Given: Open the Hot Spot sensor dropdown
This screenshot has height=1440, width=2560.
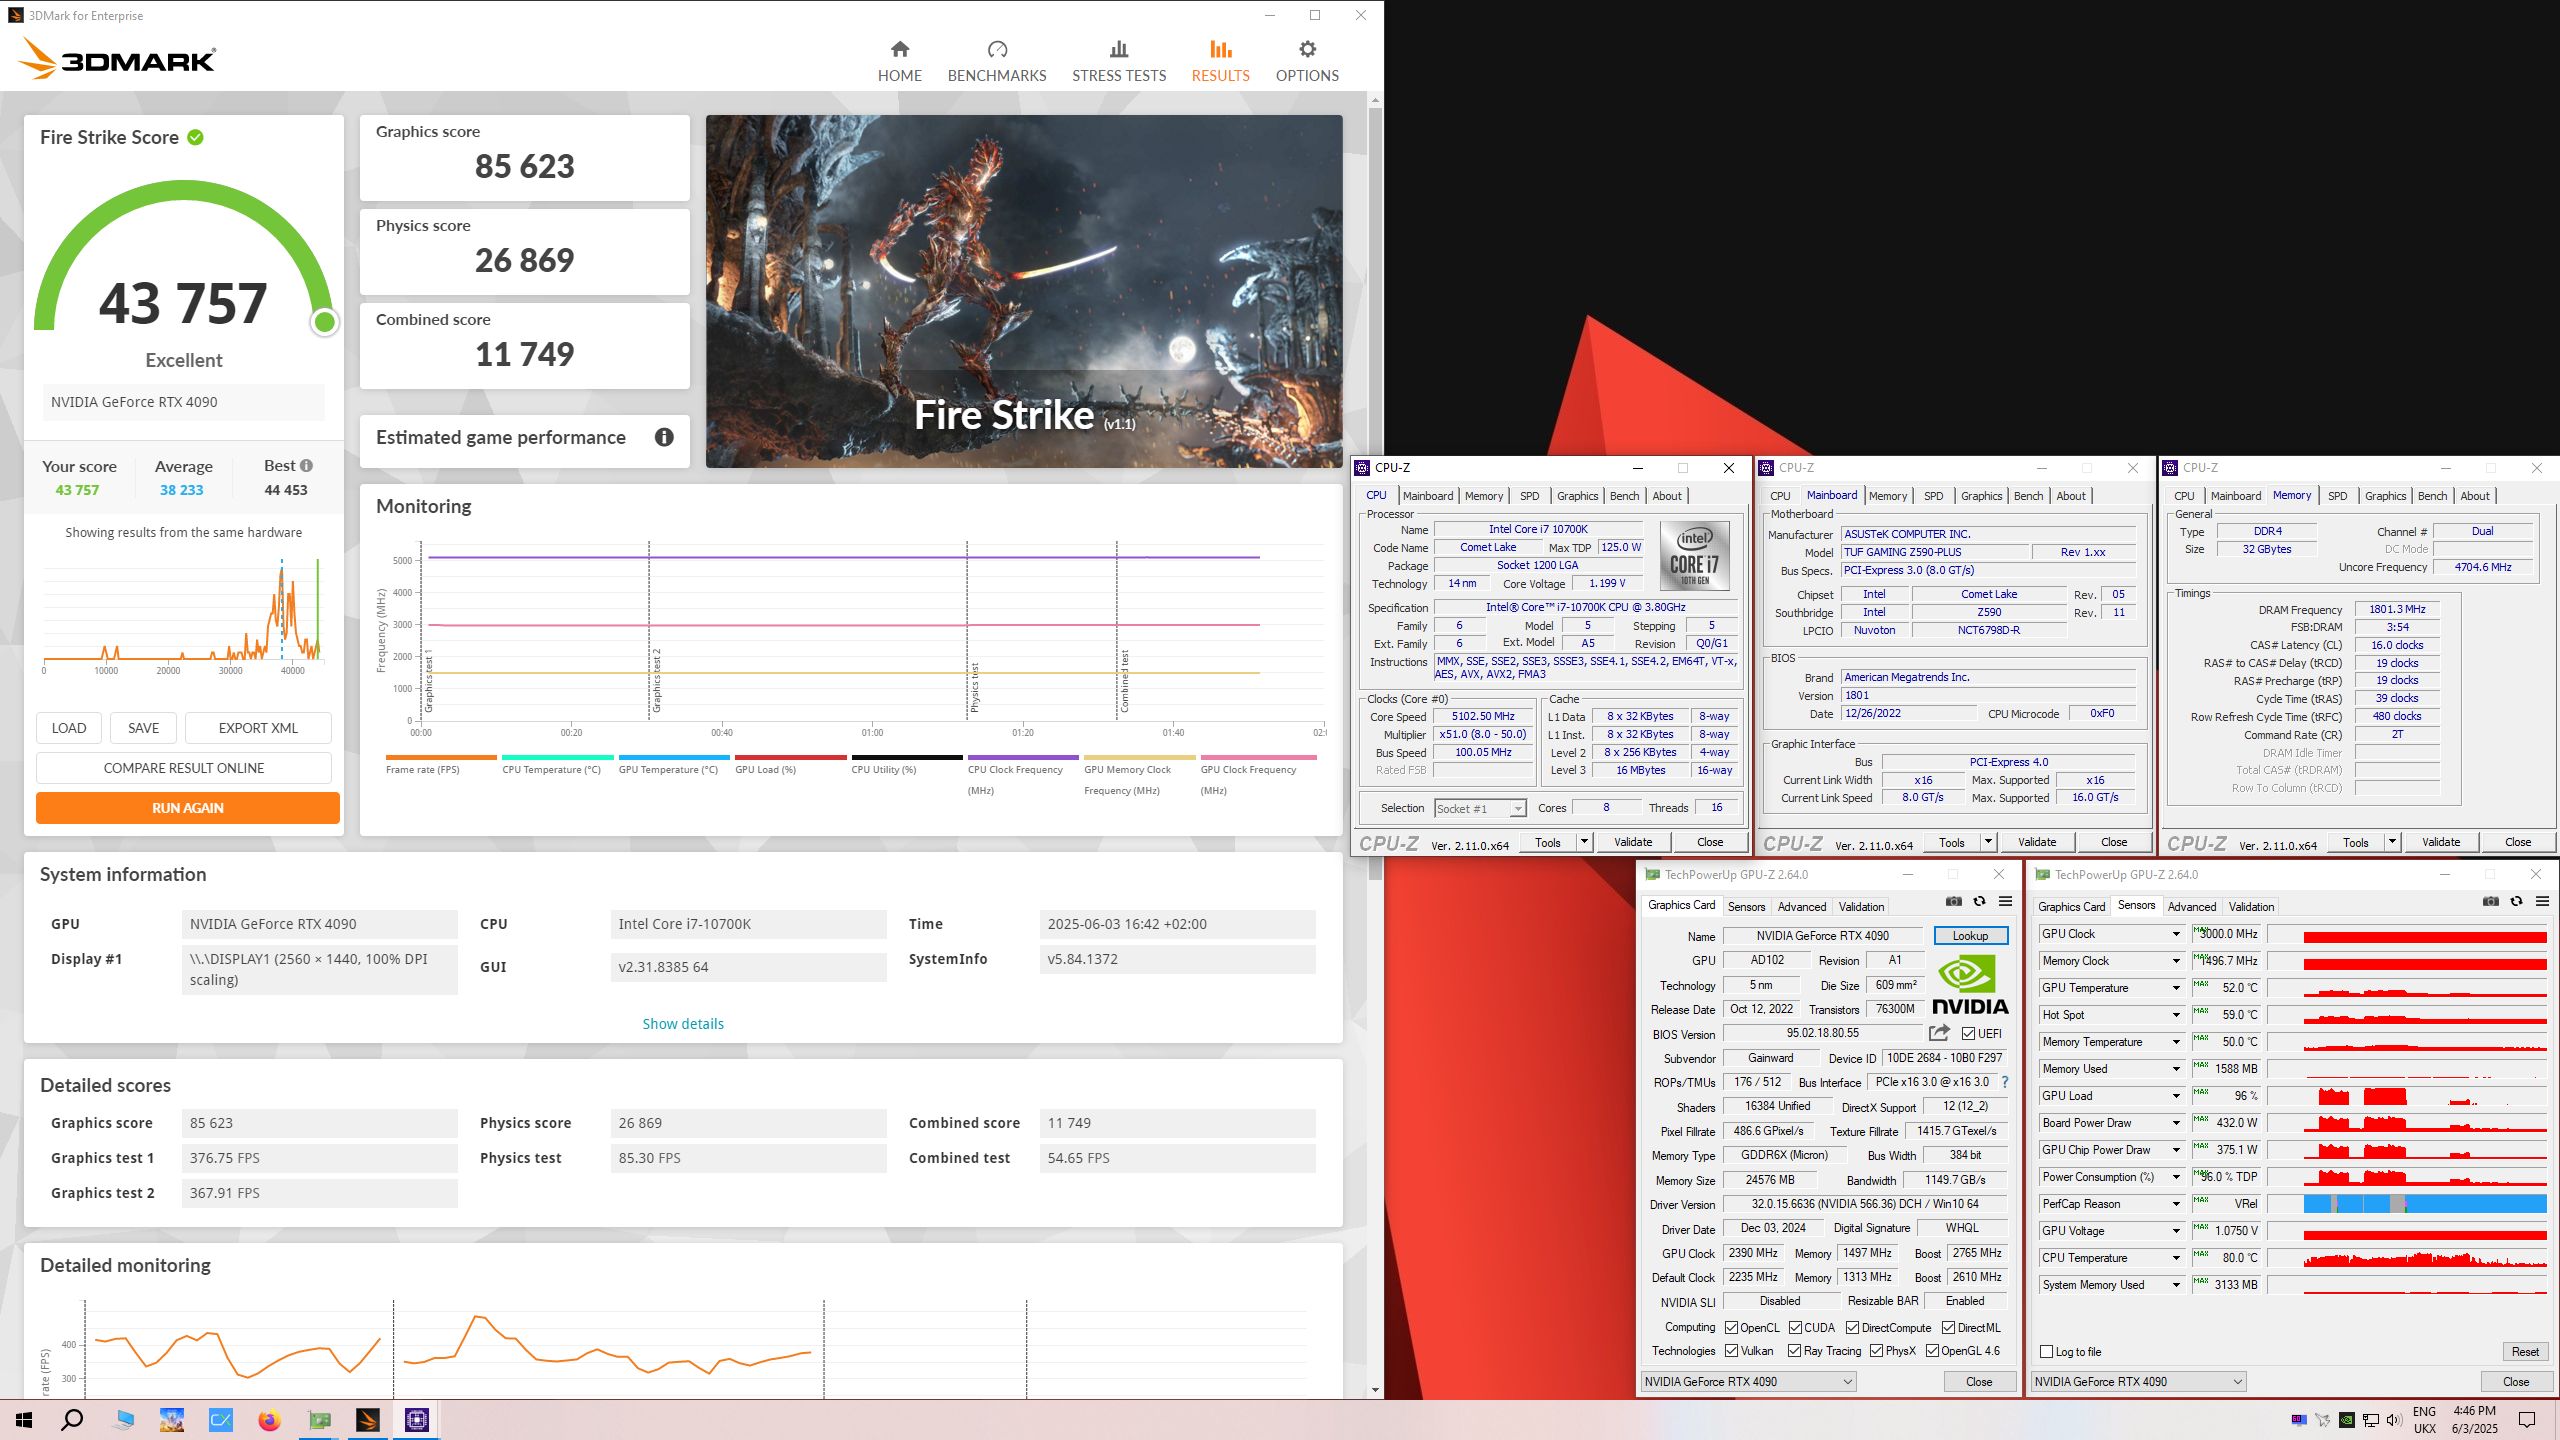Looking at the screenshot, I should [2175, 1015].
